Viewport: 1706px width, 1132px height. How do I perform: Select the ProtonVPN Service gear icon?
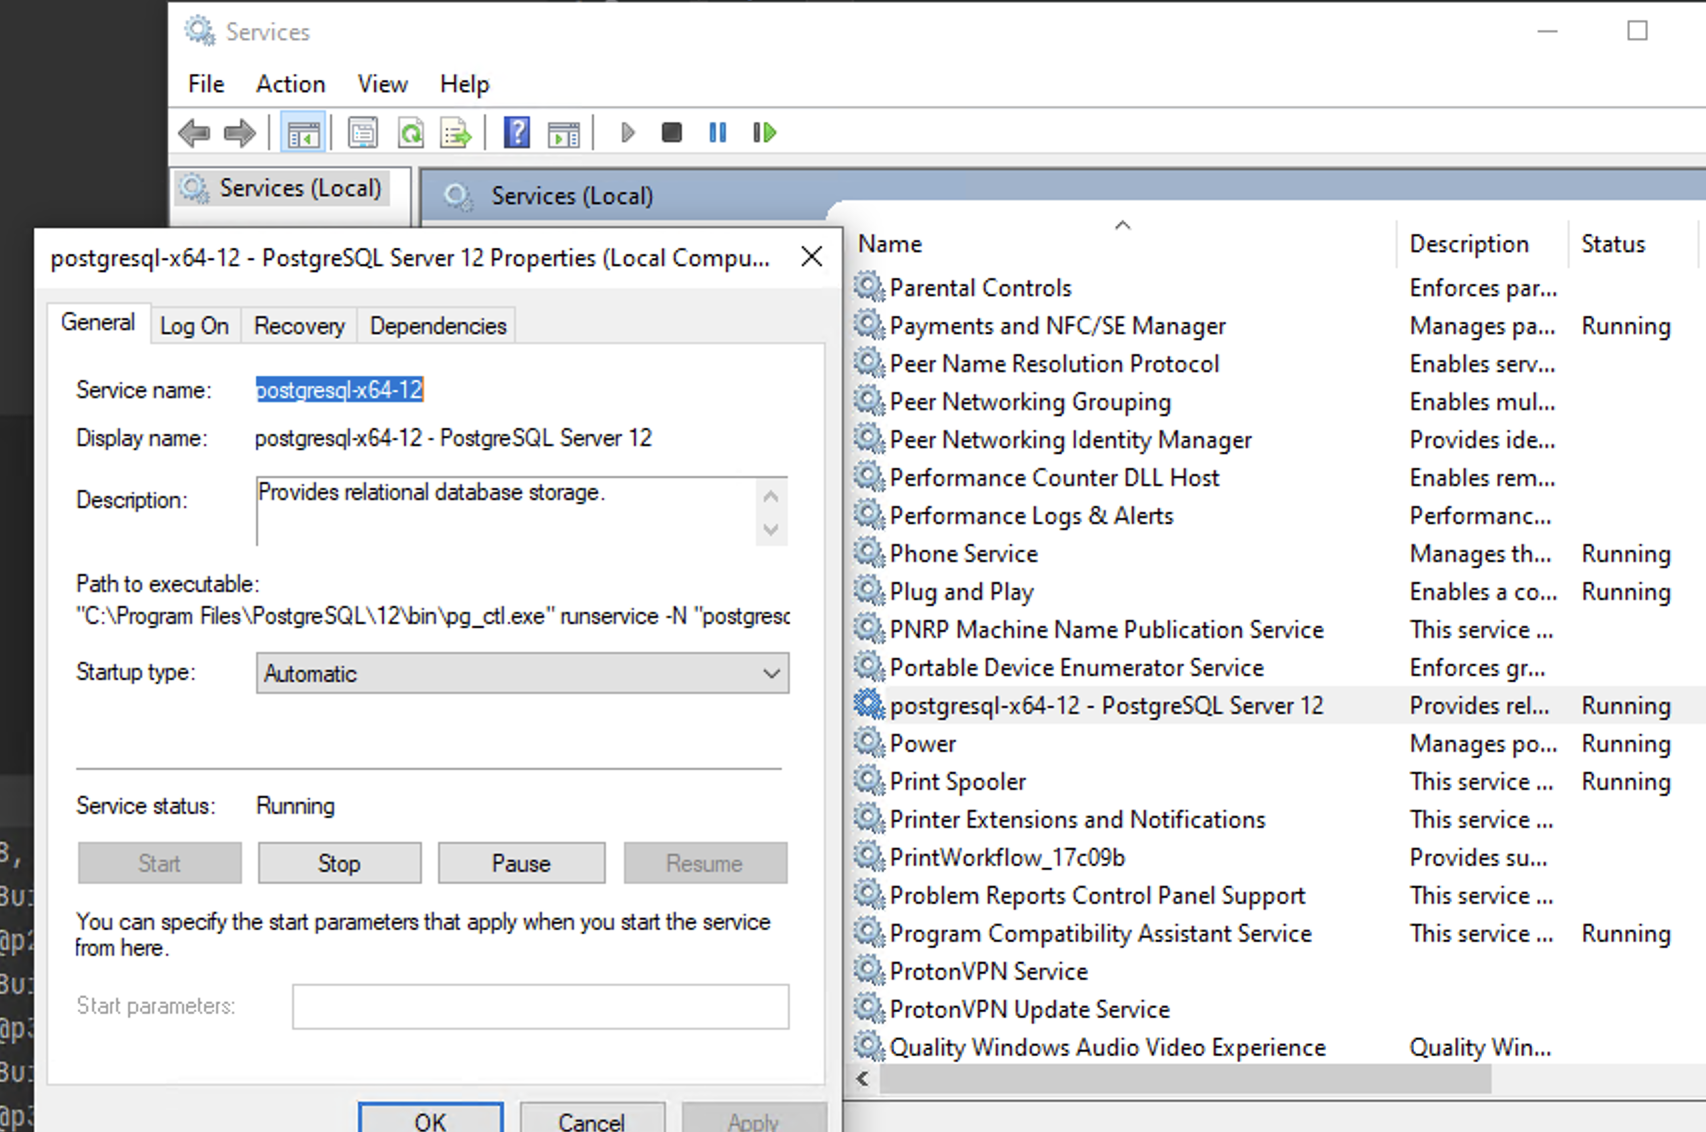point(869,971)
